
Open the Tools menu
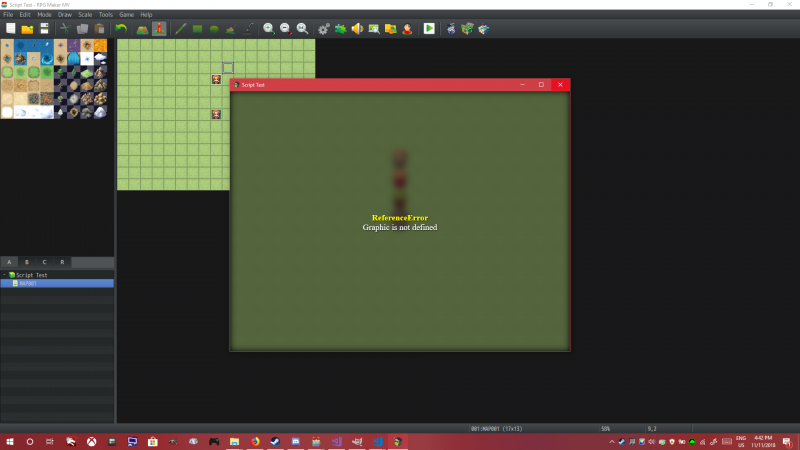(x=106, y=15)
